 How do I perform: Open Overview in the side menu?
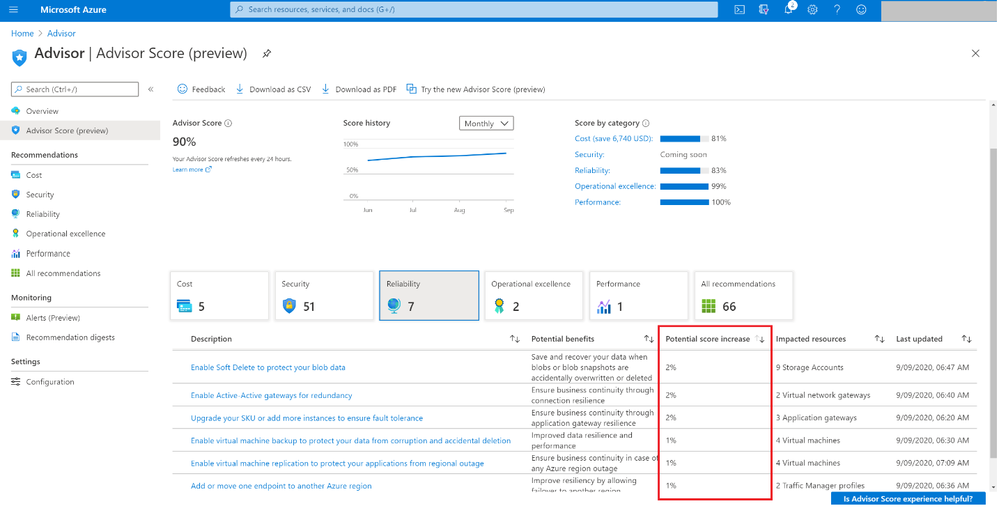(42, 111)
